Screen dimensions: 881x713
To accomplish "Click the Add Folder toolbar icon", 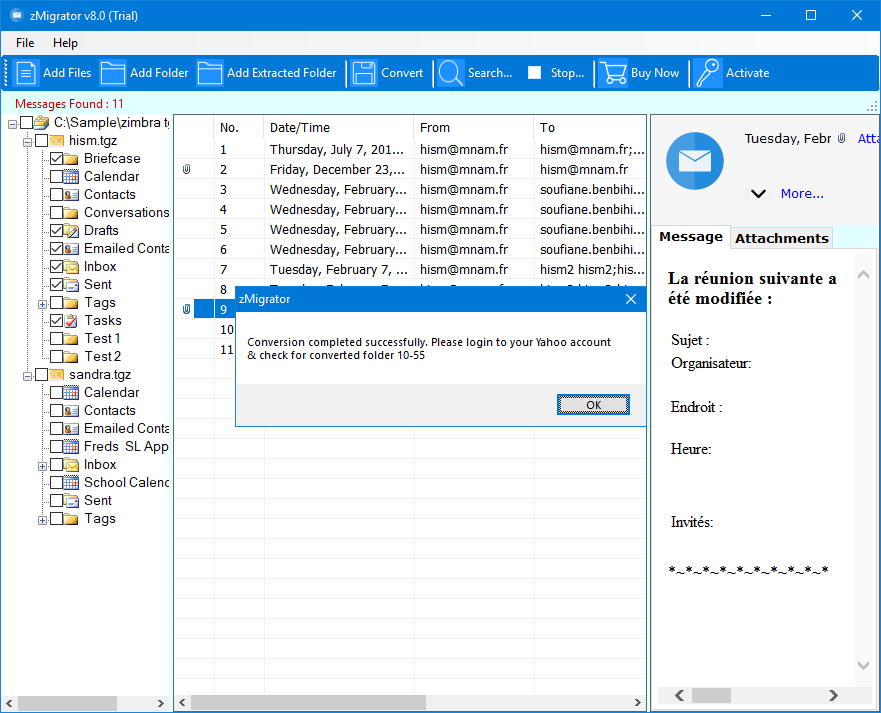I will [x=112, y=73].
